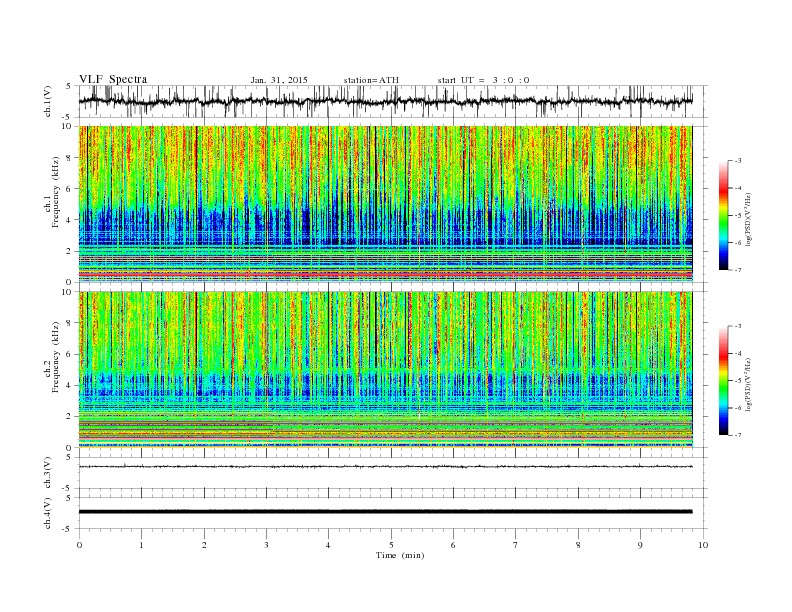Click the 'ch.1(V)' waveform axis label
792x612 pixels.
pos(48,102)
